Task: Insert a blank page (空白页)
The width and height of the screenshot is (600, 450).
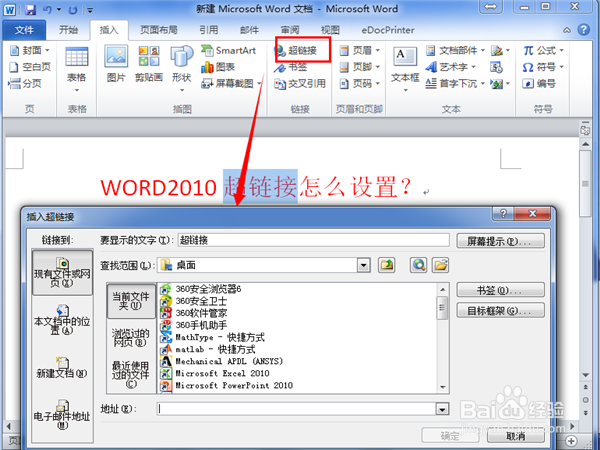Action: click(30, 67)
